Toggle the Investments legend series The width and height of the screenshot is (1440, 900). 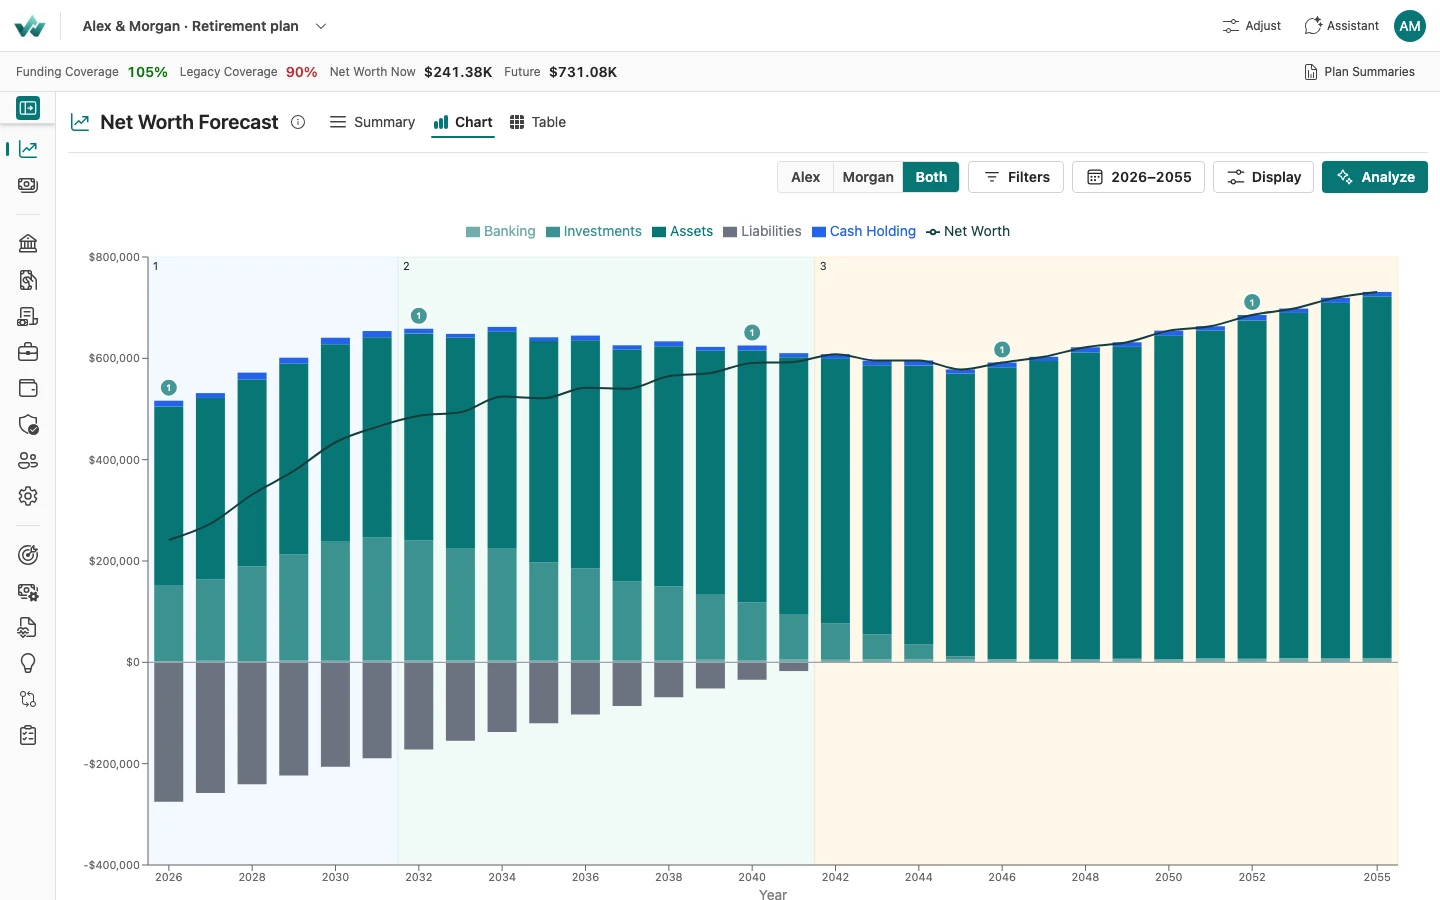594,231
